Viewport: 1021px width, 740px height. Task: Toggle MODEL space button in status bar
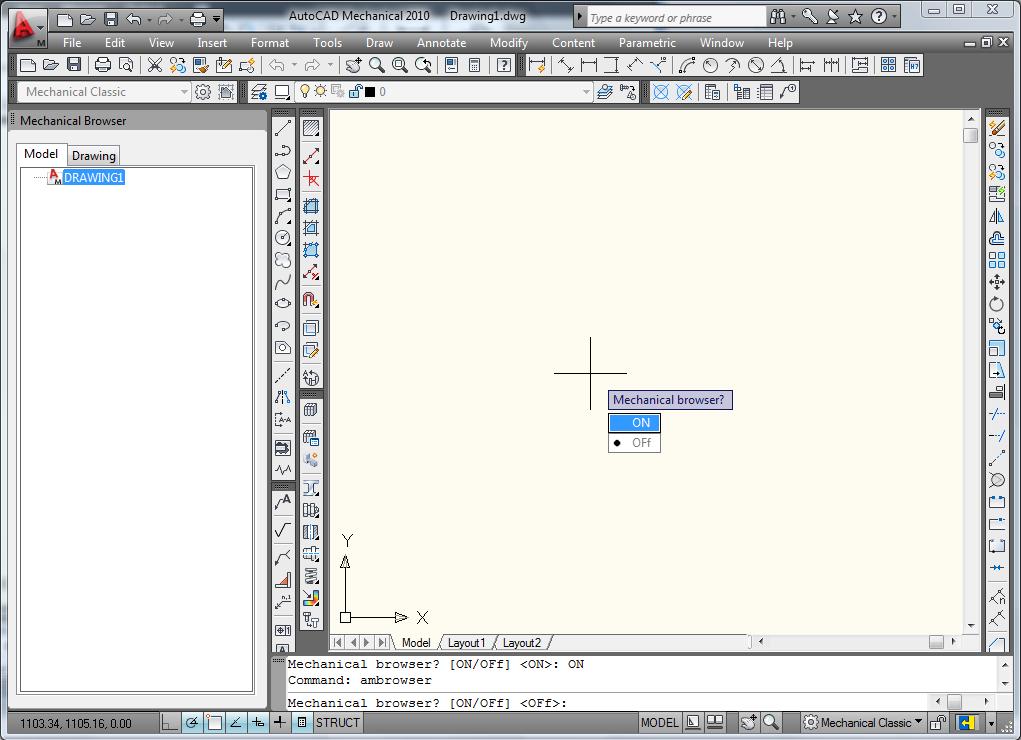pos(659,722)
